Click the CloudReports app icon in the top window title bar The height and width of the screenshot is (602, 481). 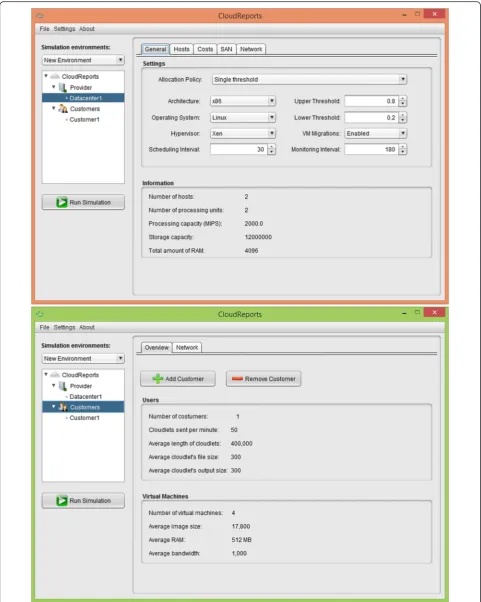40,16
